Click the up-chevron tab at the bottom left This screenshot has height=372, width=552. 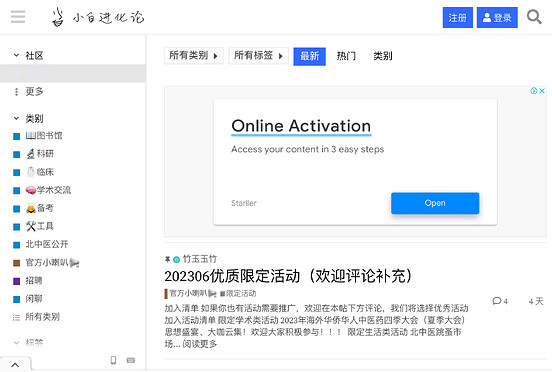(x=15, y=365)
